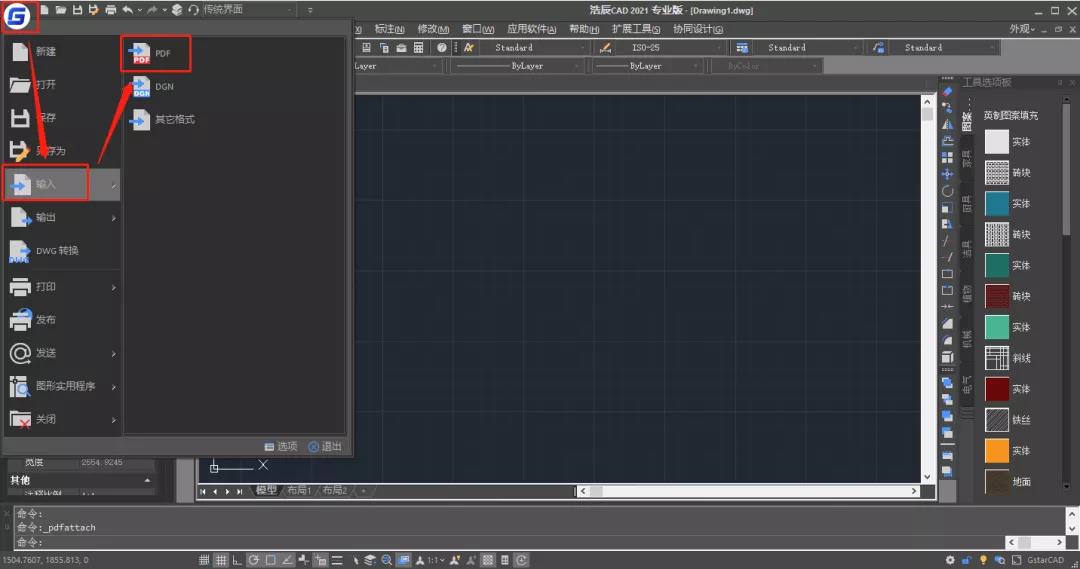Click the 退出 exit button
1080x569 pixels.
(325, 446)
